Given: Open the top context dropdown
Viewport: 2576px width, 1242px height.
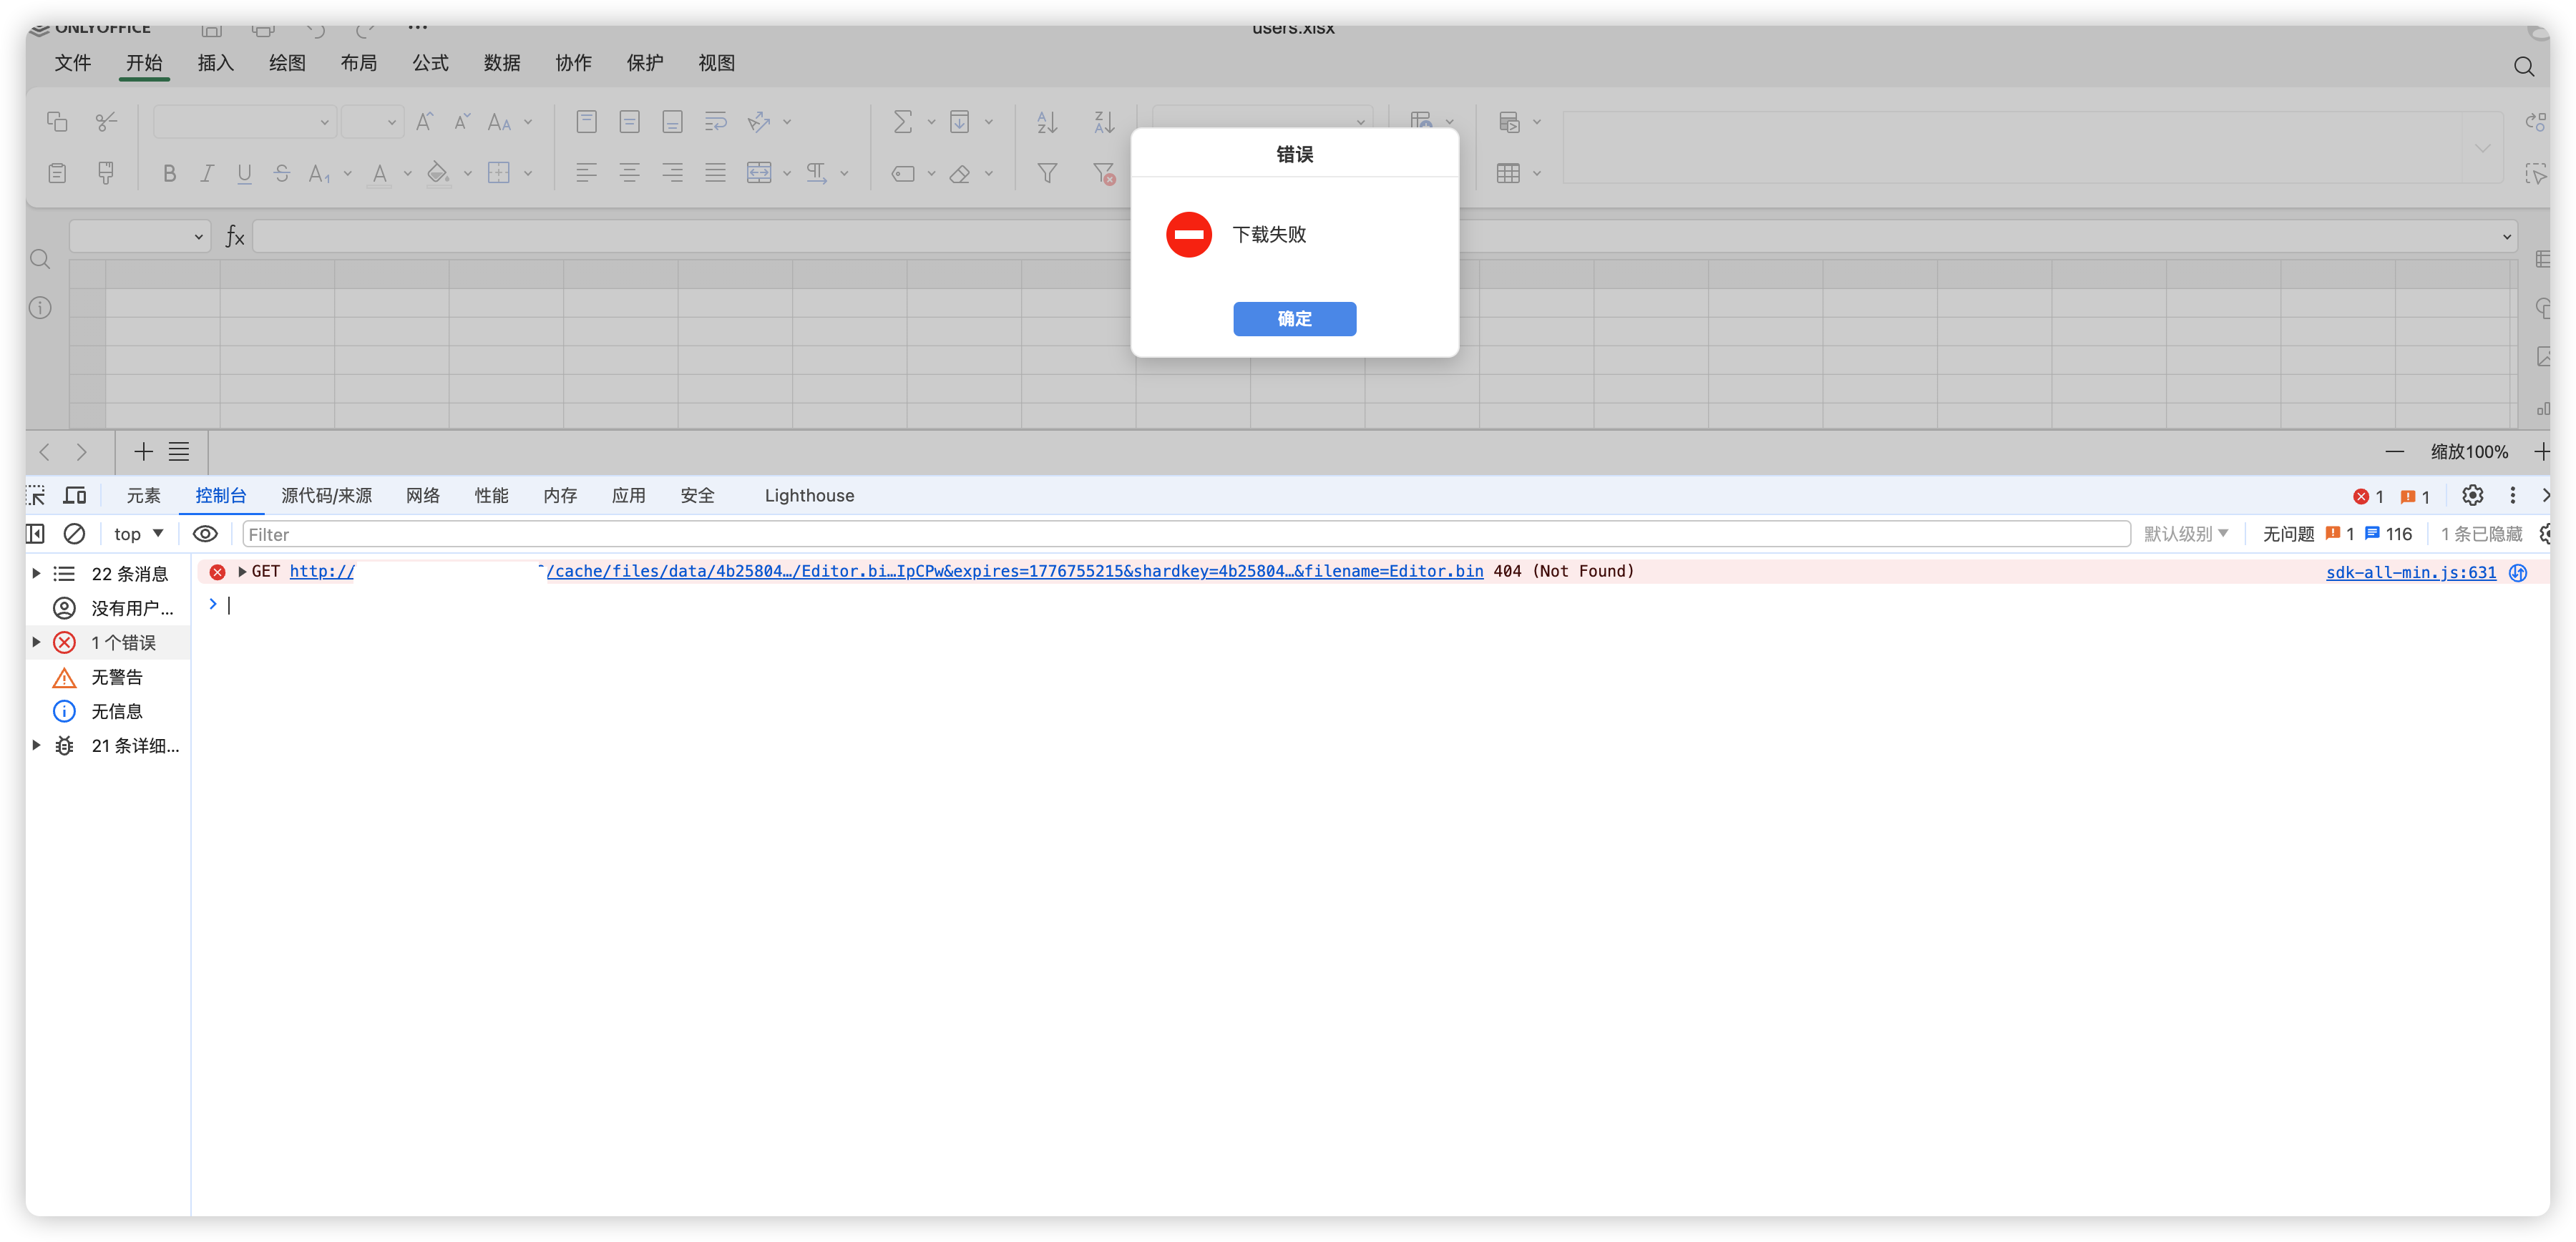Looking at the screenshot, I should coord(138,534).
